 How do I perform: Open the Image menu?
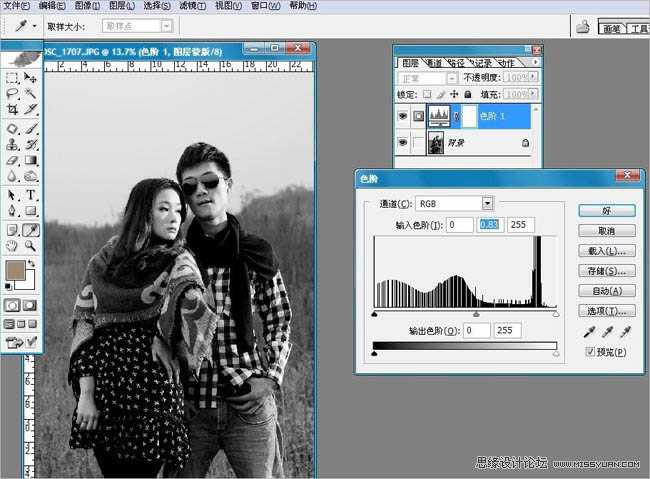[x=87, y=5]
